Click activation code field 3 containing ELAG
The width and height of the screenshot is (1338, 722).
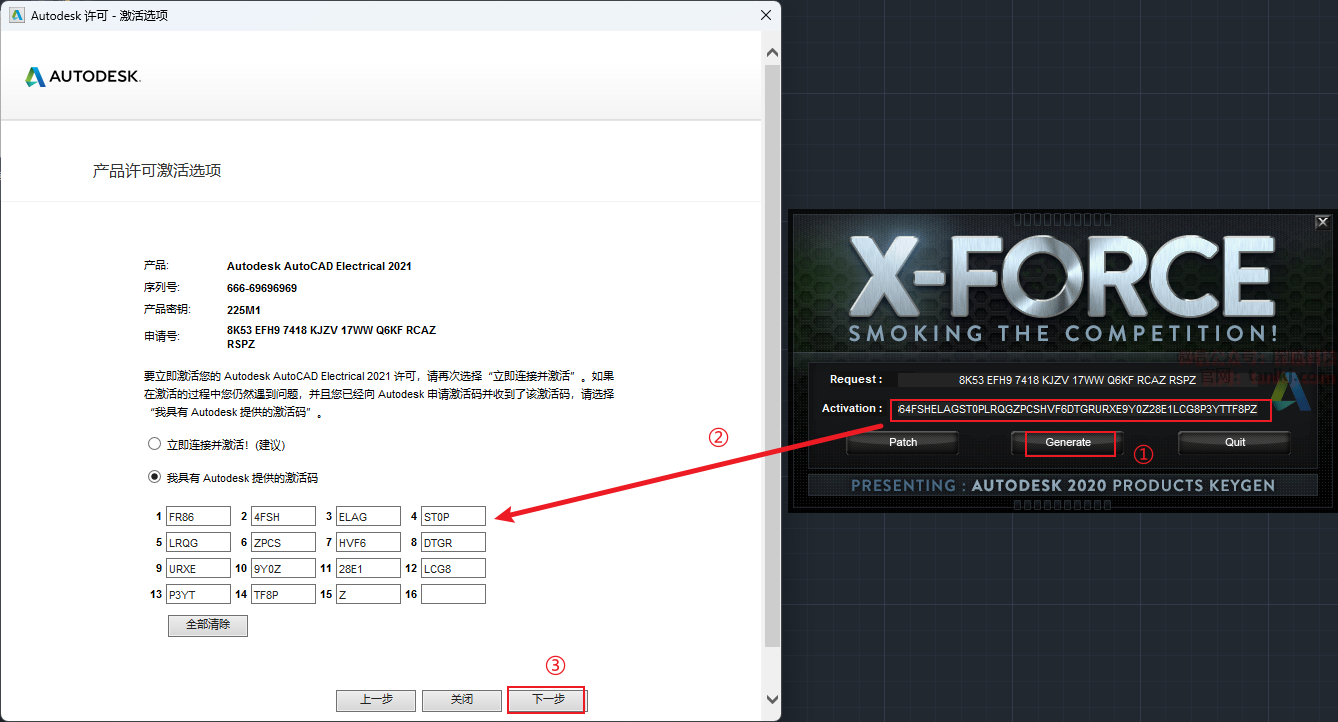[x=368, y=517]
